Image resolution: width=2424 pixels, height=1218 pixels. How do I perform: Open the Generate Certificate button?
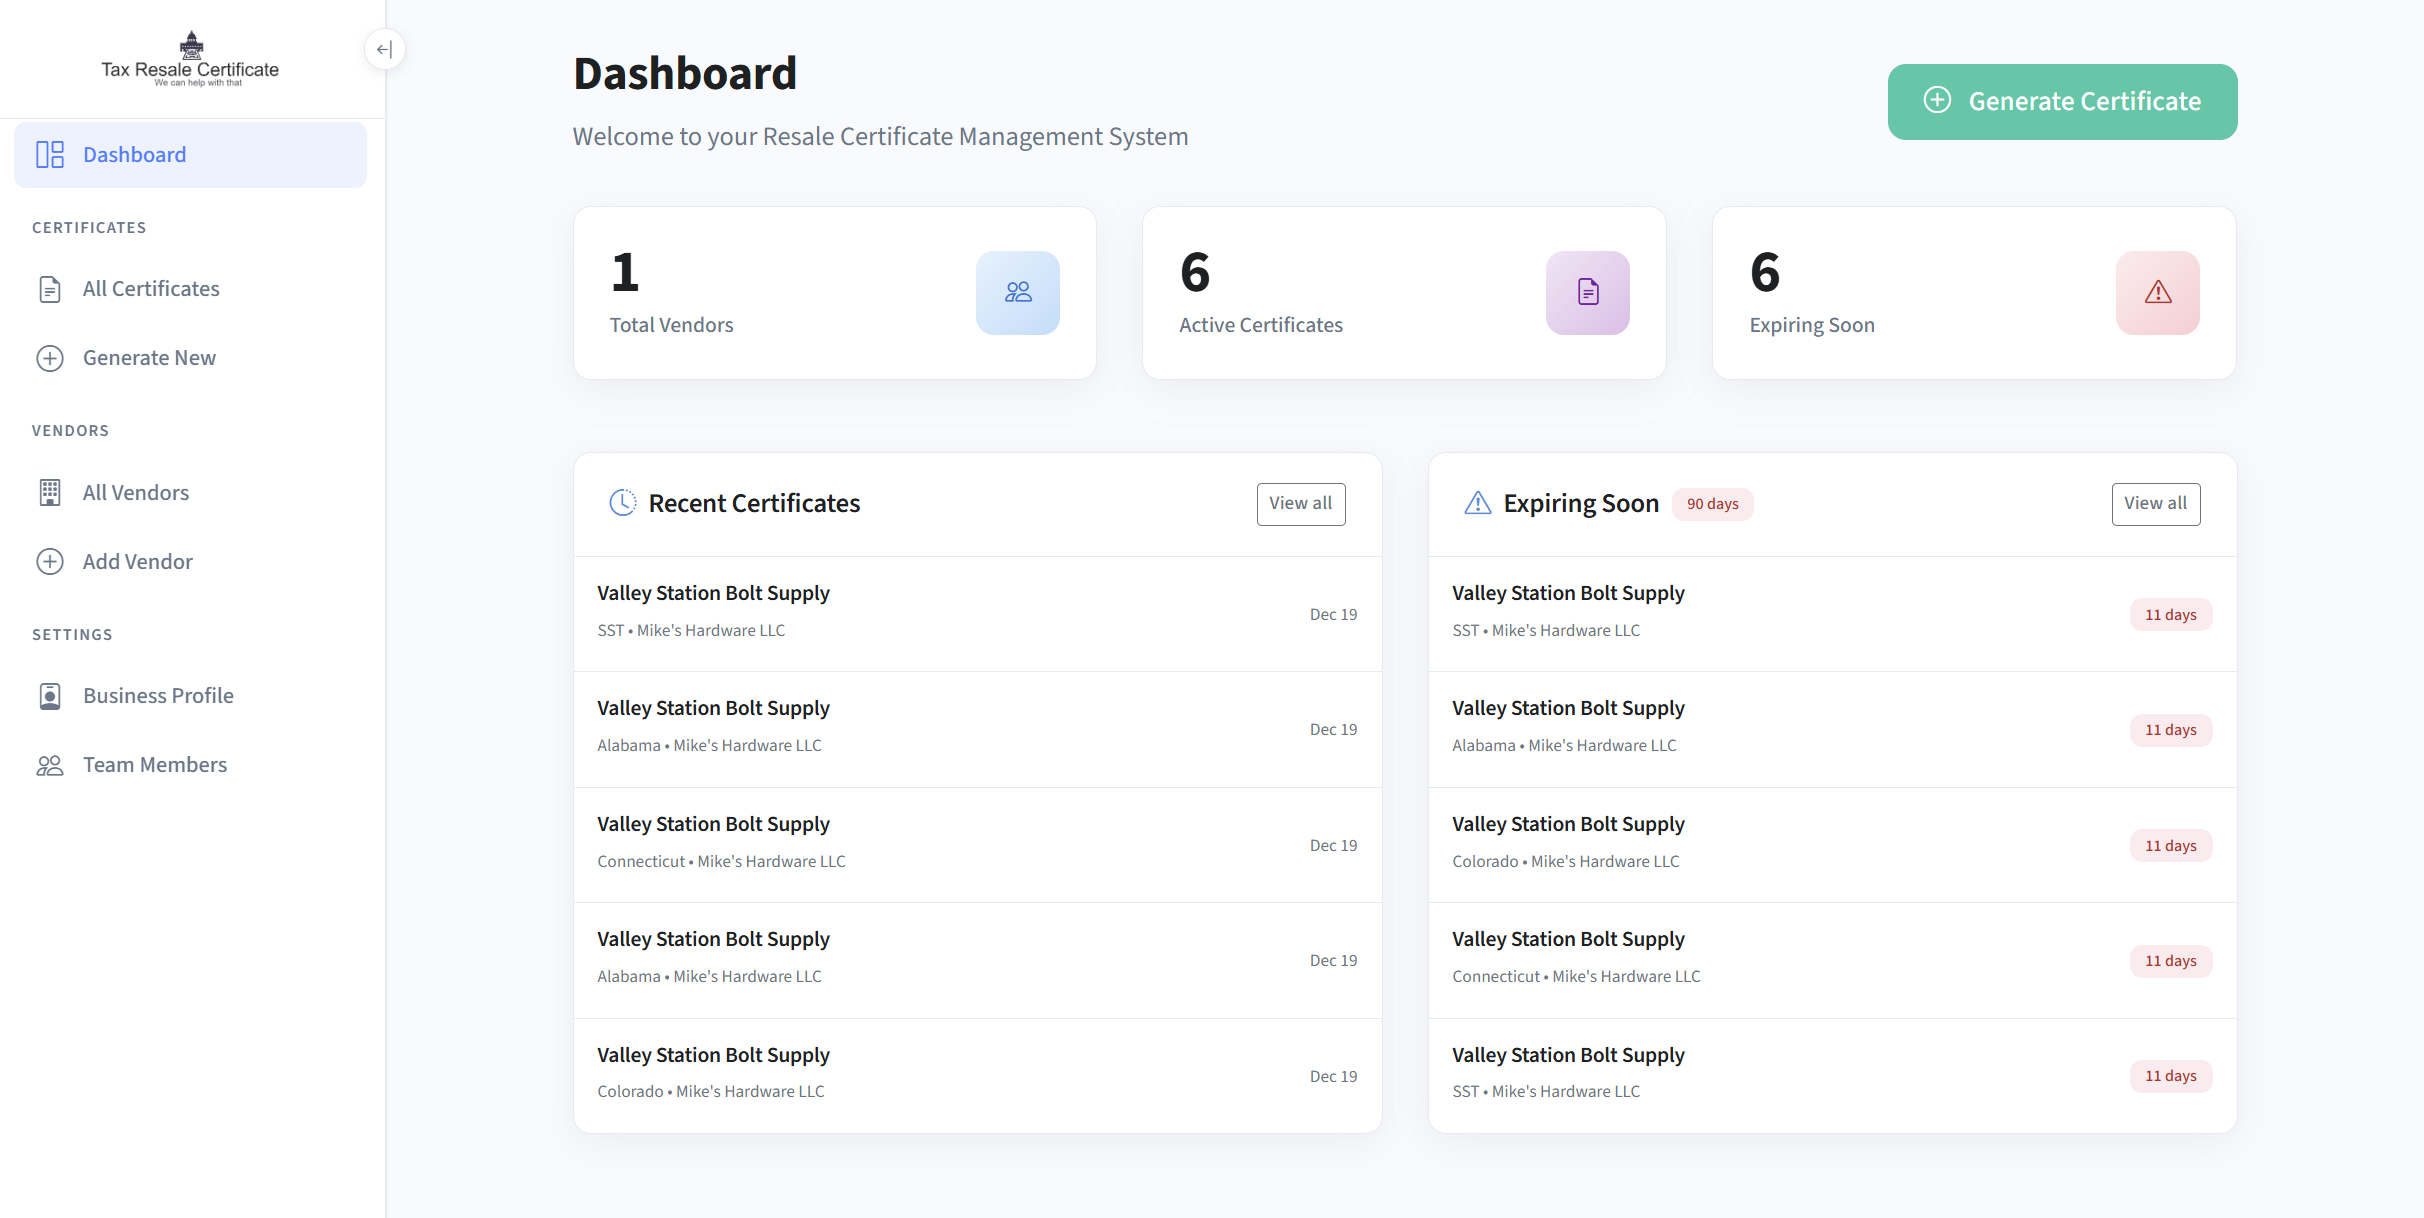coord(2061,101)
